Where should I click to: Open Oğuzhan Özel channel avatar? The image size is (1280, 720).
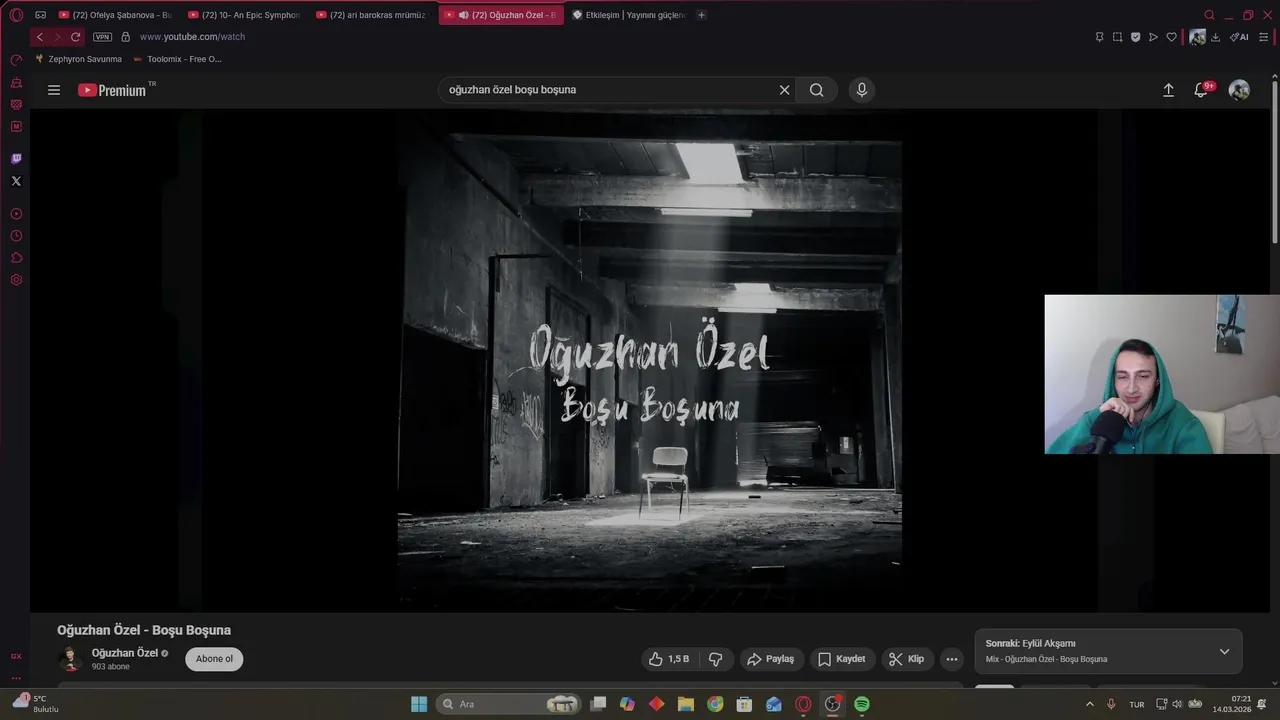click(70, 659)
